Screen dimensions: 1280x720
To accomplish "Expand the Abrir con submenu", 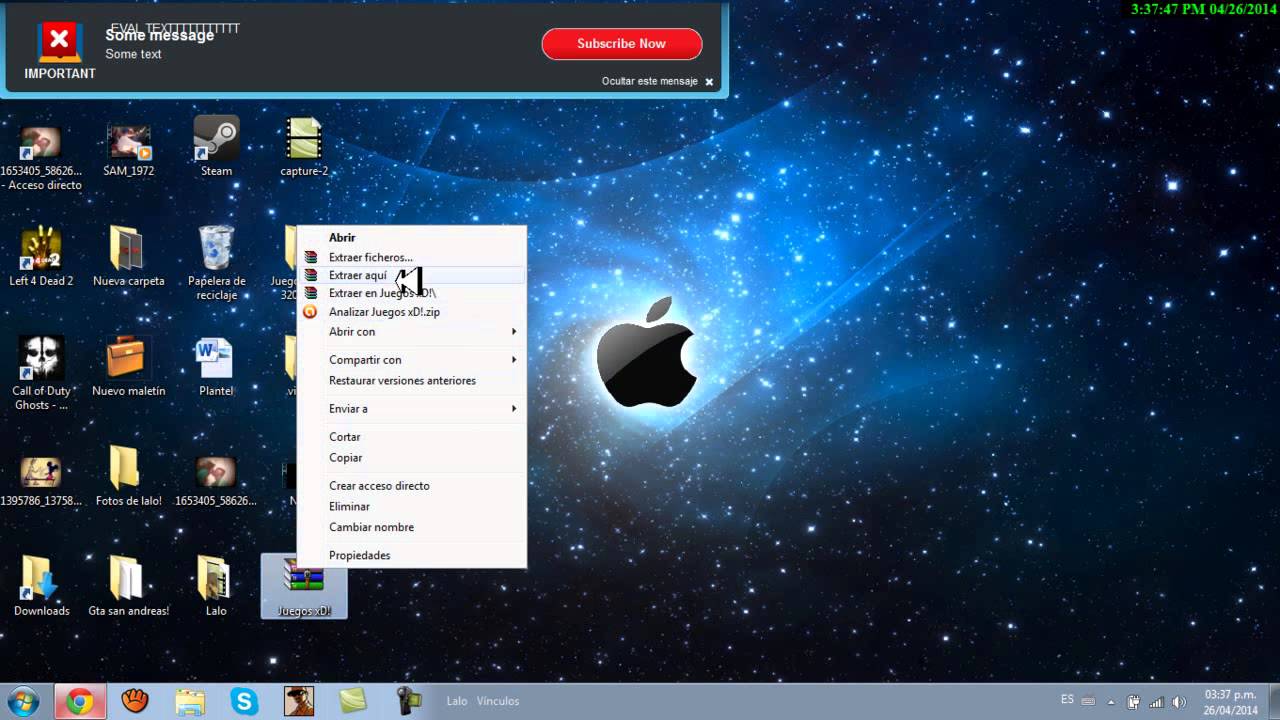I will point(412,331).
